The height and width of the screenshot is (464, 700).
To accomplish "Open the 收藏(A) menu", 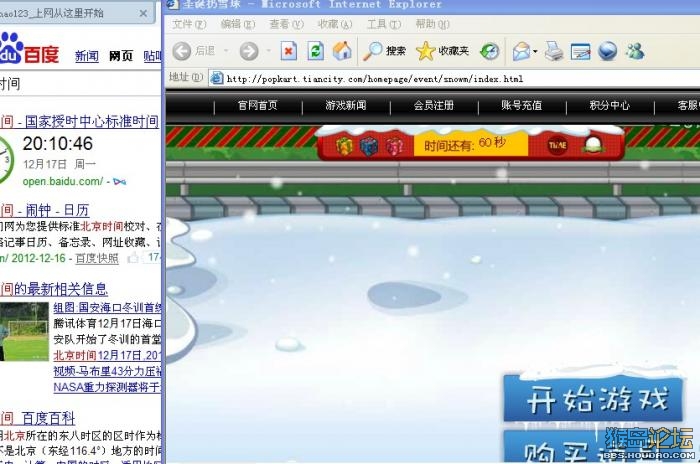I will click(x=335, y=24).
